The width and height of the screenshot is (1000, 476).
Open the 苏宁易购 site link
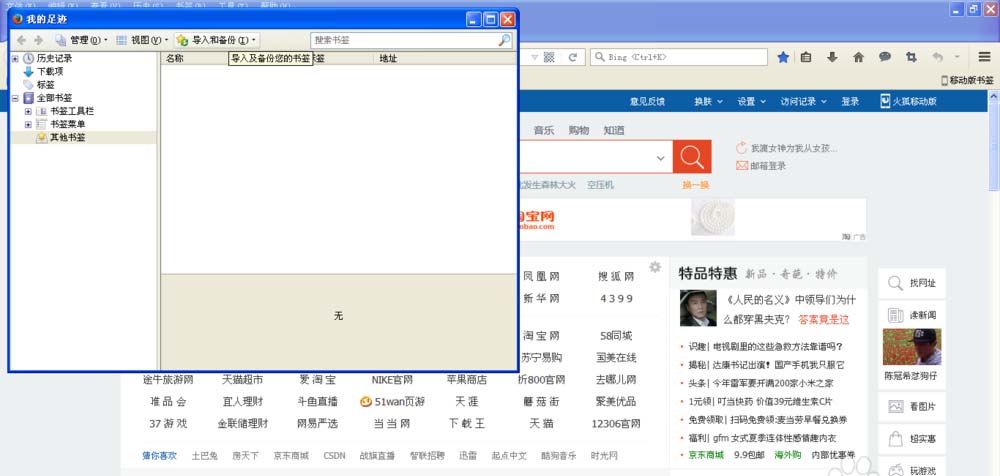[541, 357]
